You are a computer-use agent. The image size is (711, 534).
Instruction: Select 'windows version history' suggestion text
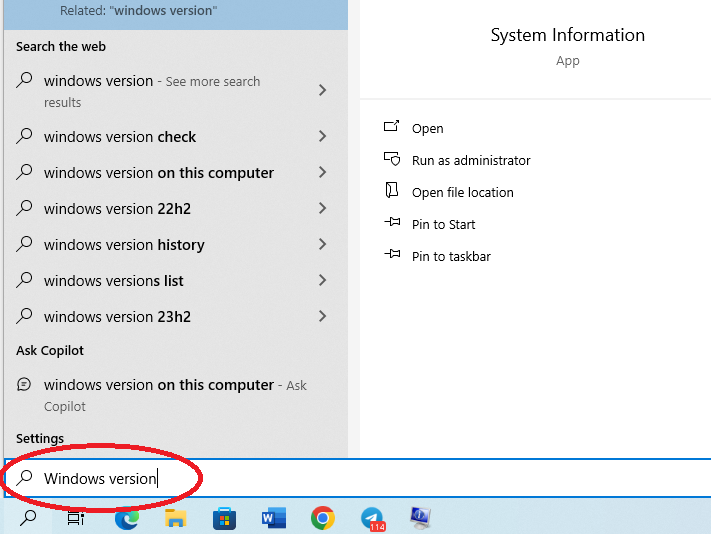[x=124, y=245]
